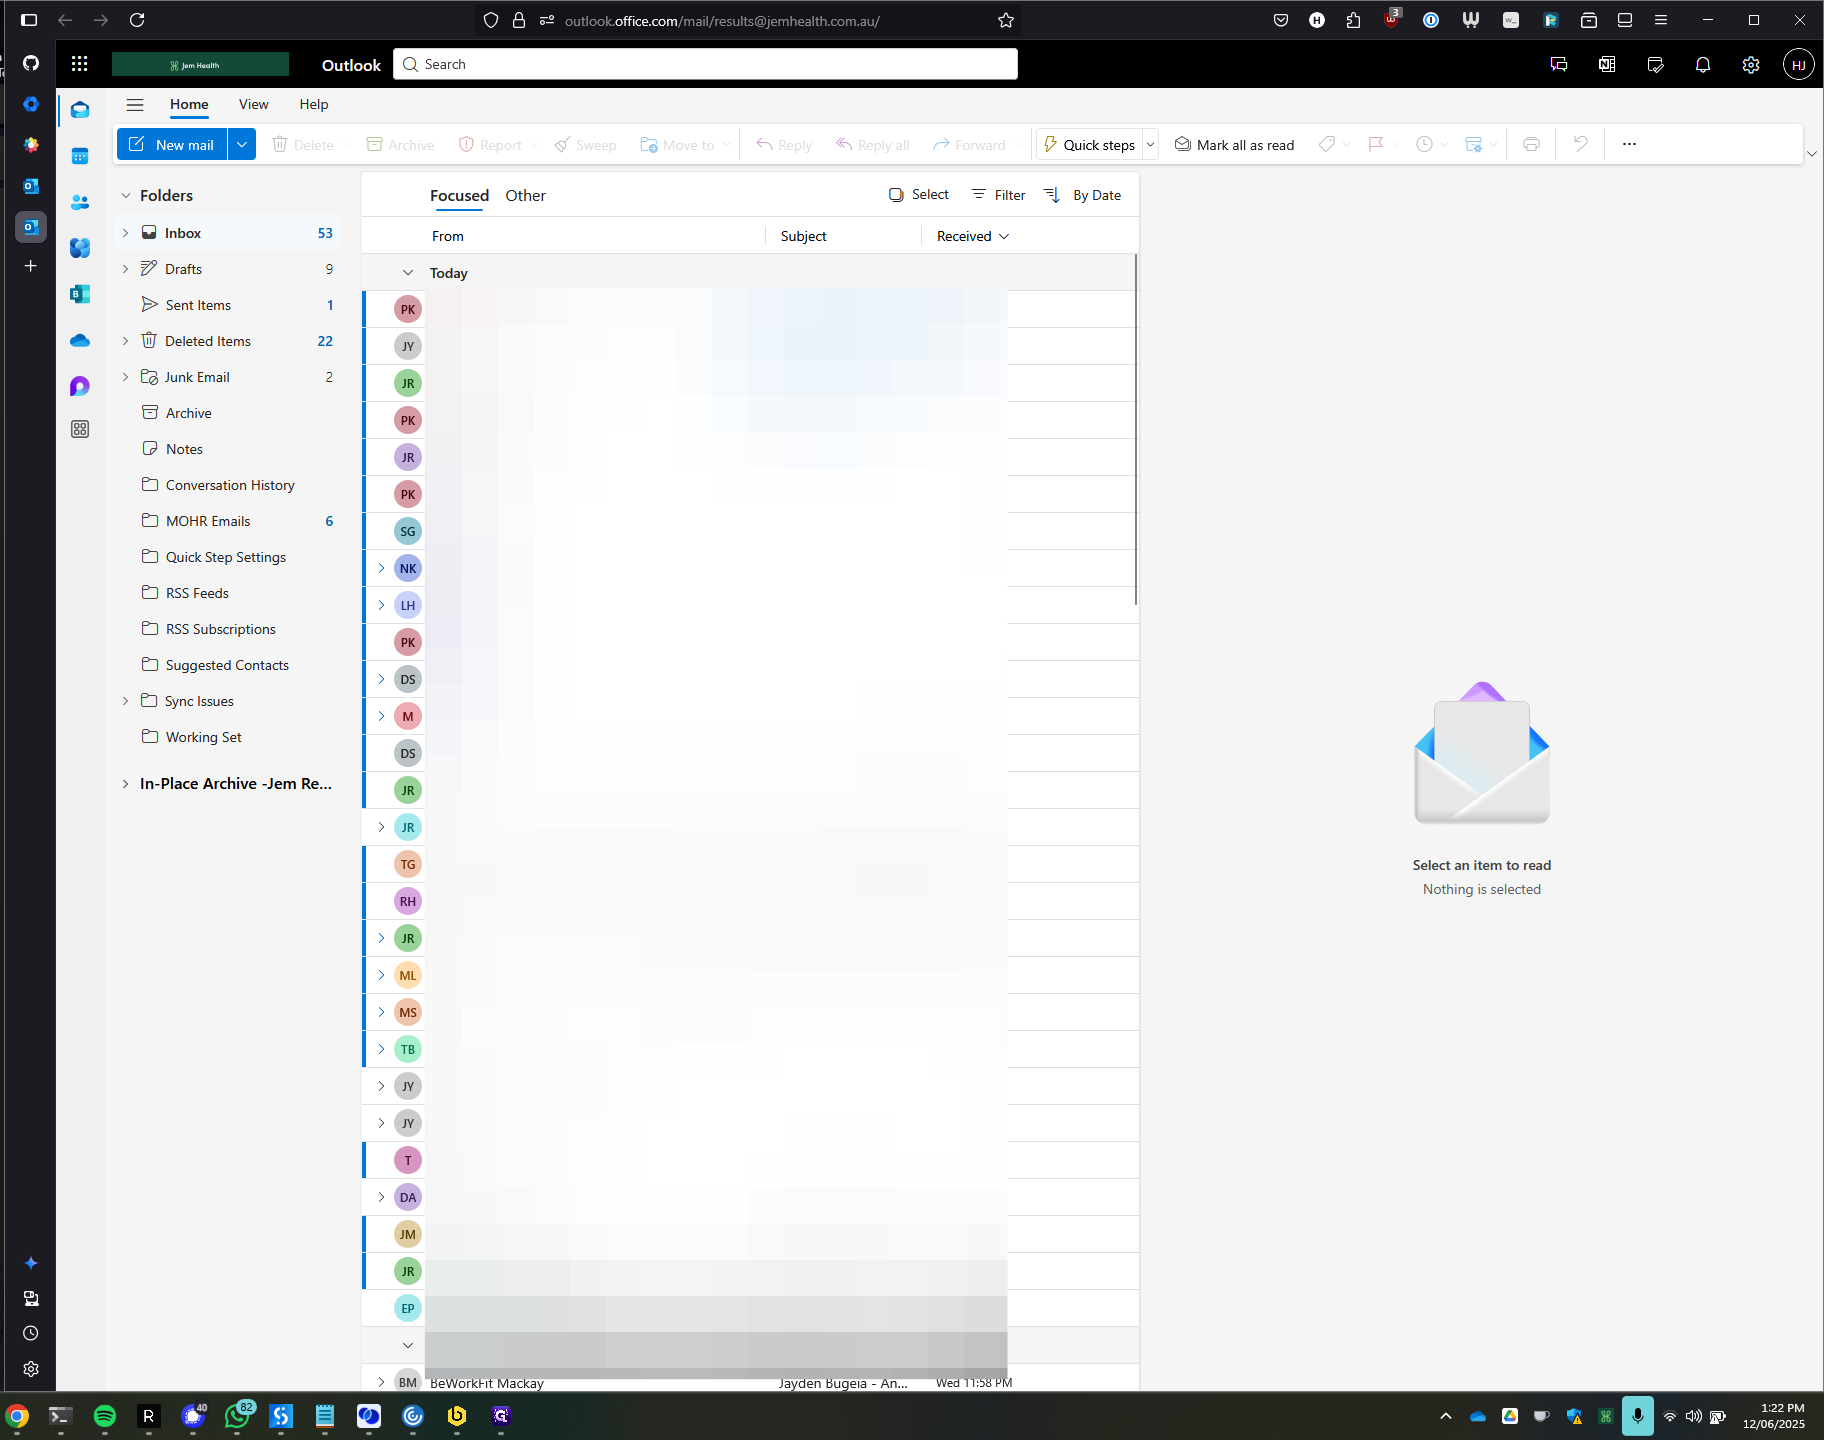Open the ribbon's More options ellipsis
1824x1440 pixels.
pyautogui.click(x=1629, y=144)
